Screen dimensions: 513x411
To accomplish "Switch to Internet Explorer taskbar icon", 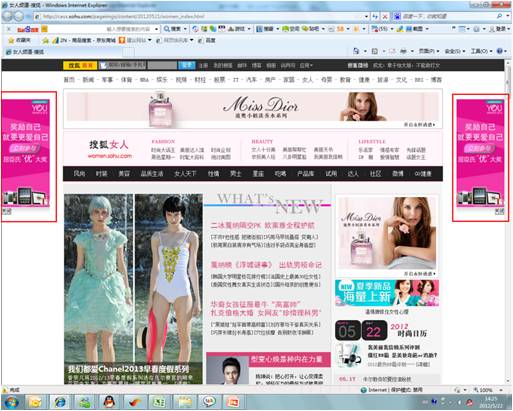I will 60,402.
